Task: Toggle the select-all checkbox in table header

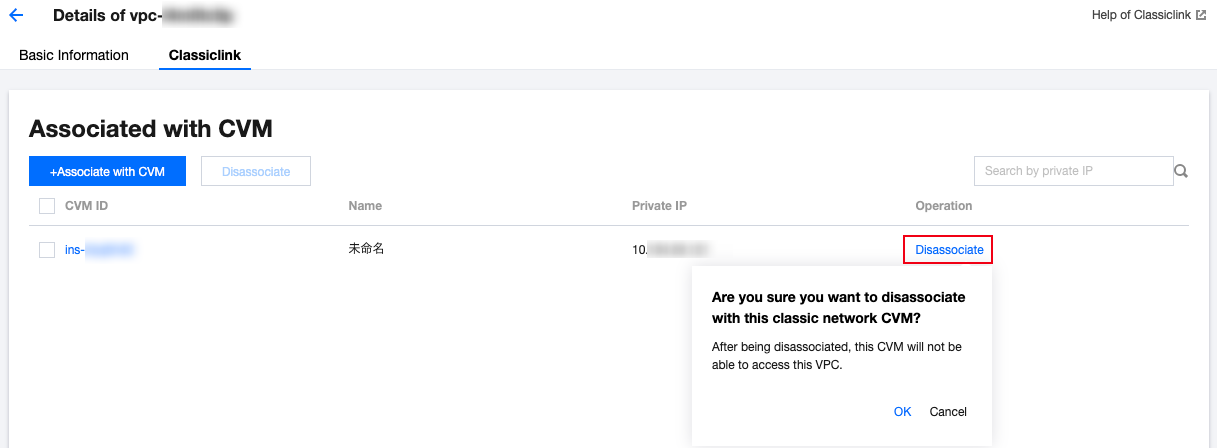Action: click(x=47, y=206)
